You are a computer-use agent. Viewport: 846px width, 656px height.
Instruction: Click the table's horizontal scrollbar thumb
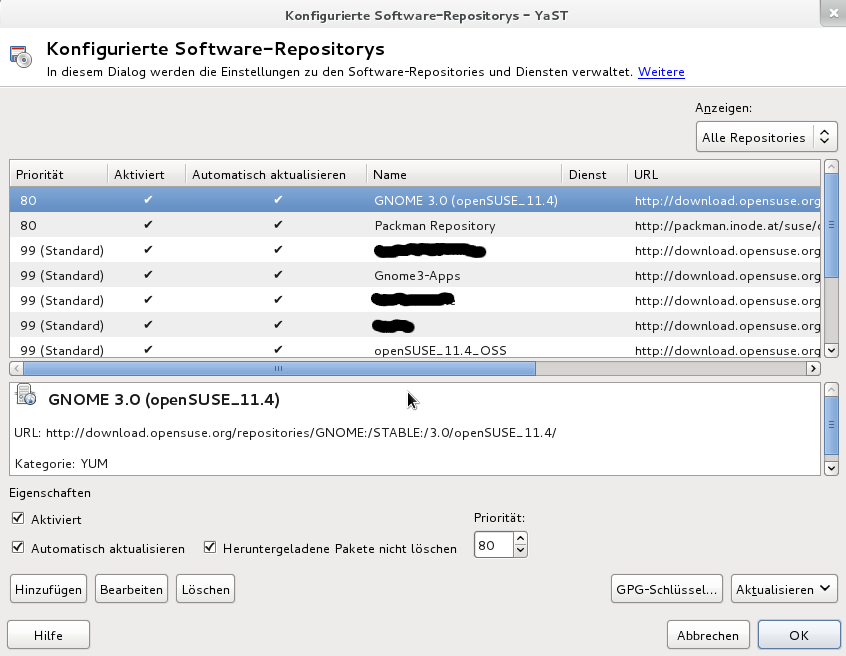click(279, 368)
